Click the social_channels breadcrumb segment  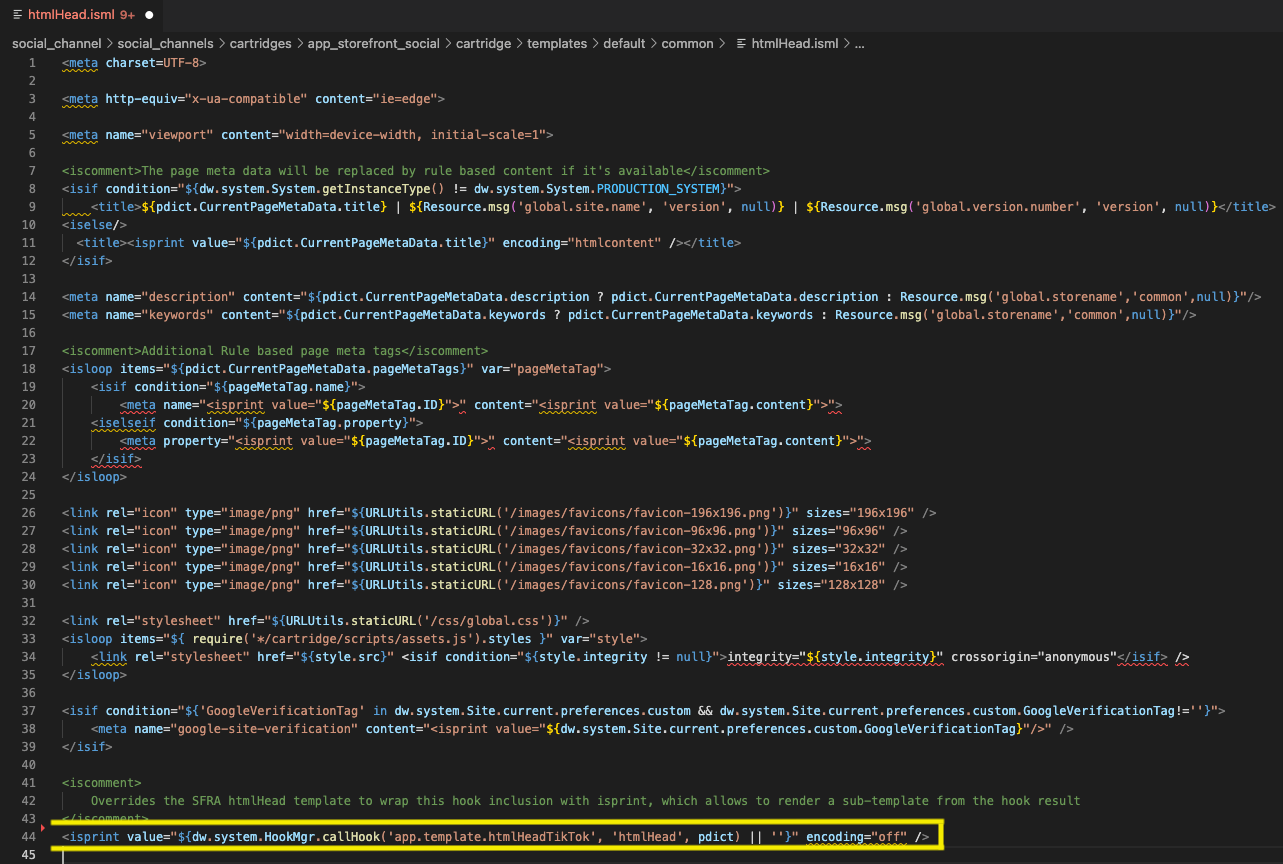(x=165, y=44)
